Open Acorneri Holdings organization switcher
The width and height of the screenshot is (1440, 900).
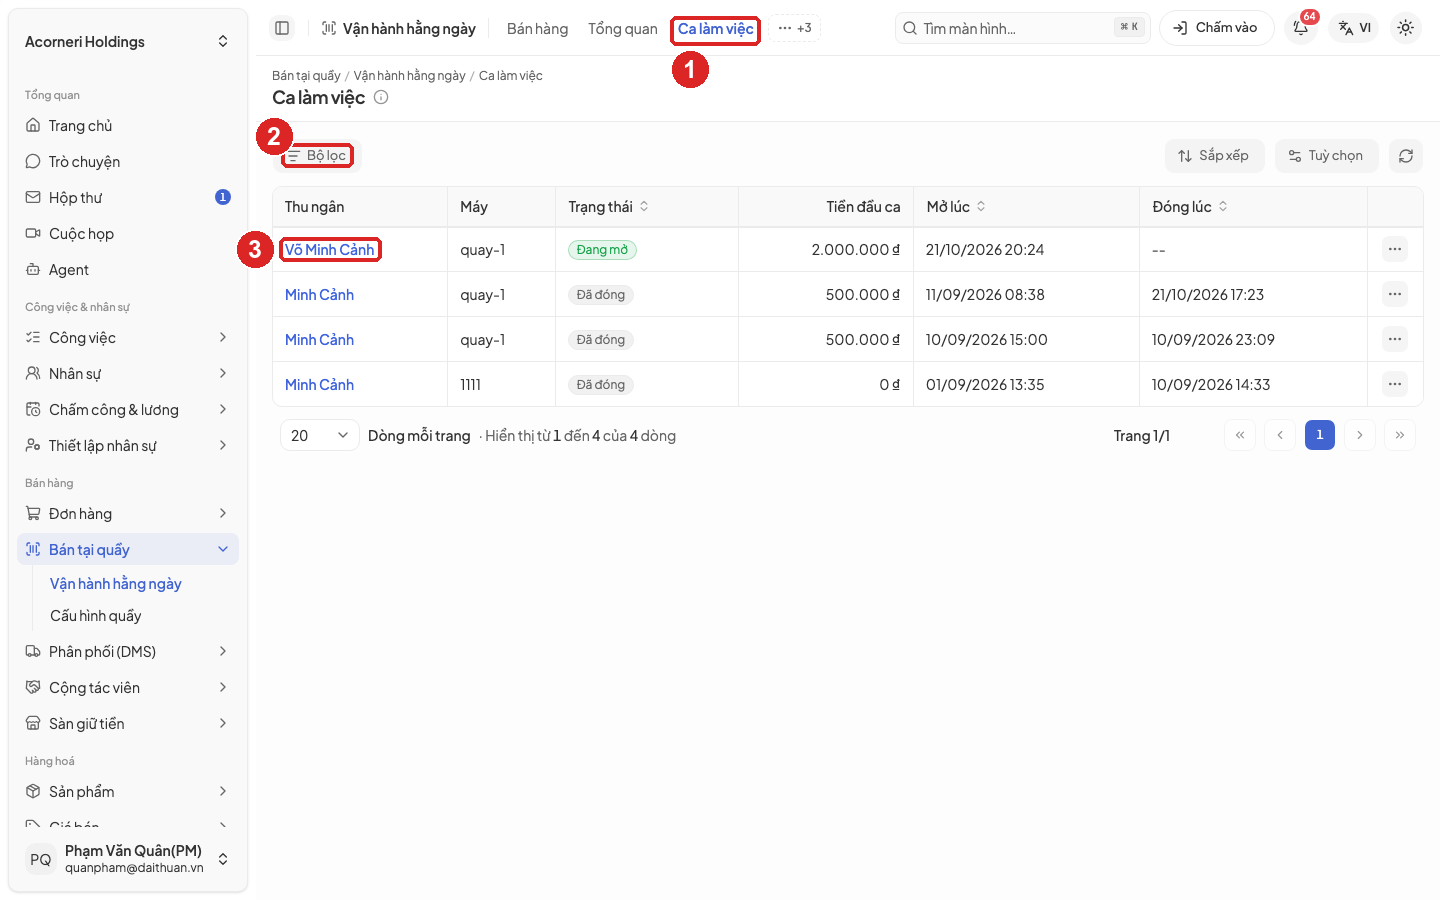tap(128, 42)
